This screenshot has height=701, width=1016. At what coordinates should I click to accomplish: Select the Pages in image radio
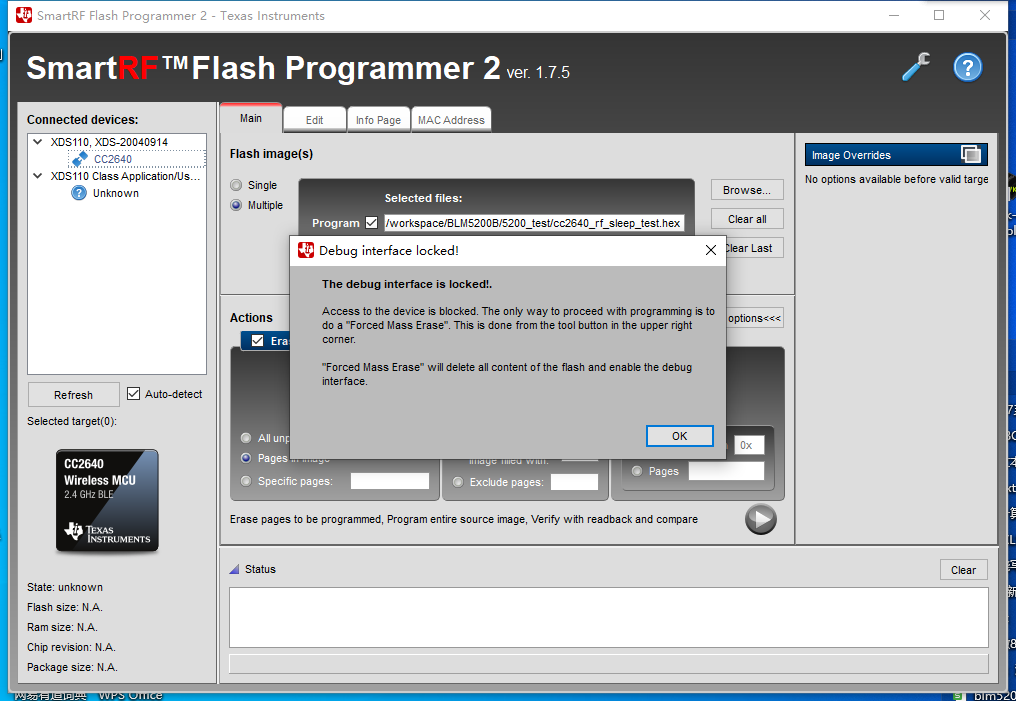click(246, 458)
